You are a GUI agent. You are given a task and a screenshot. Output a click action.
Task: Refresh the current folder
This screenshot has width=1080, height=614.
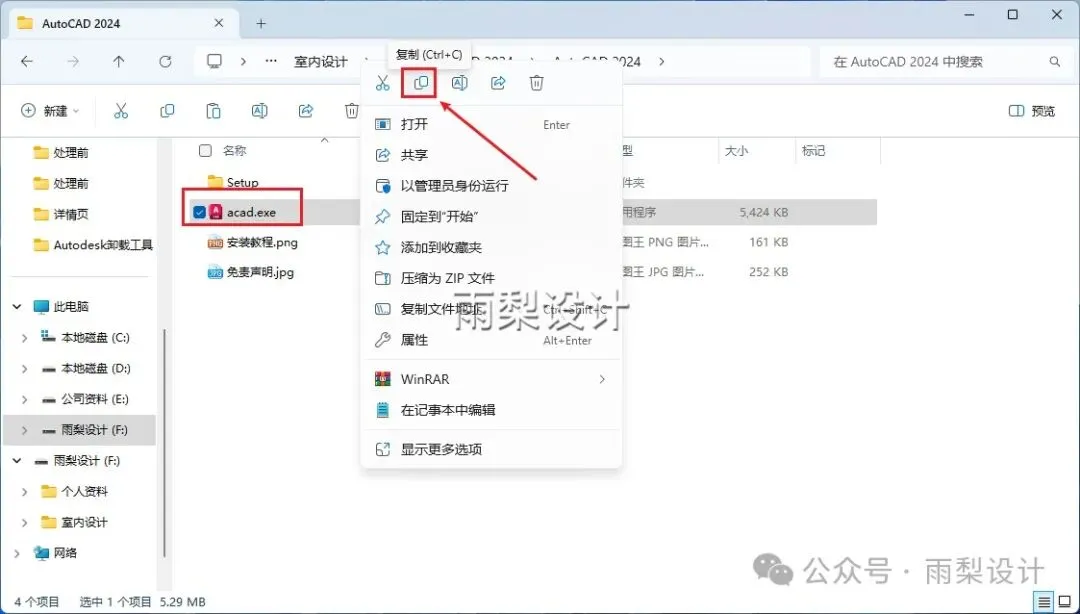click(x=165, y=61)
